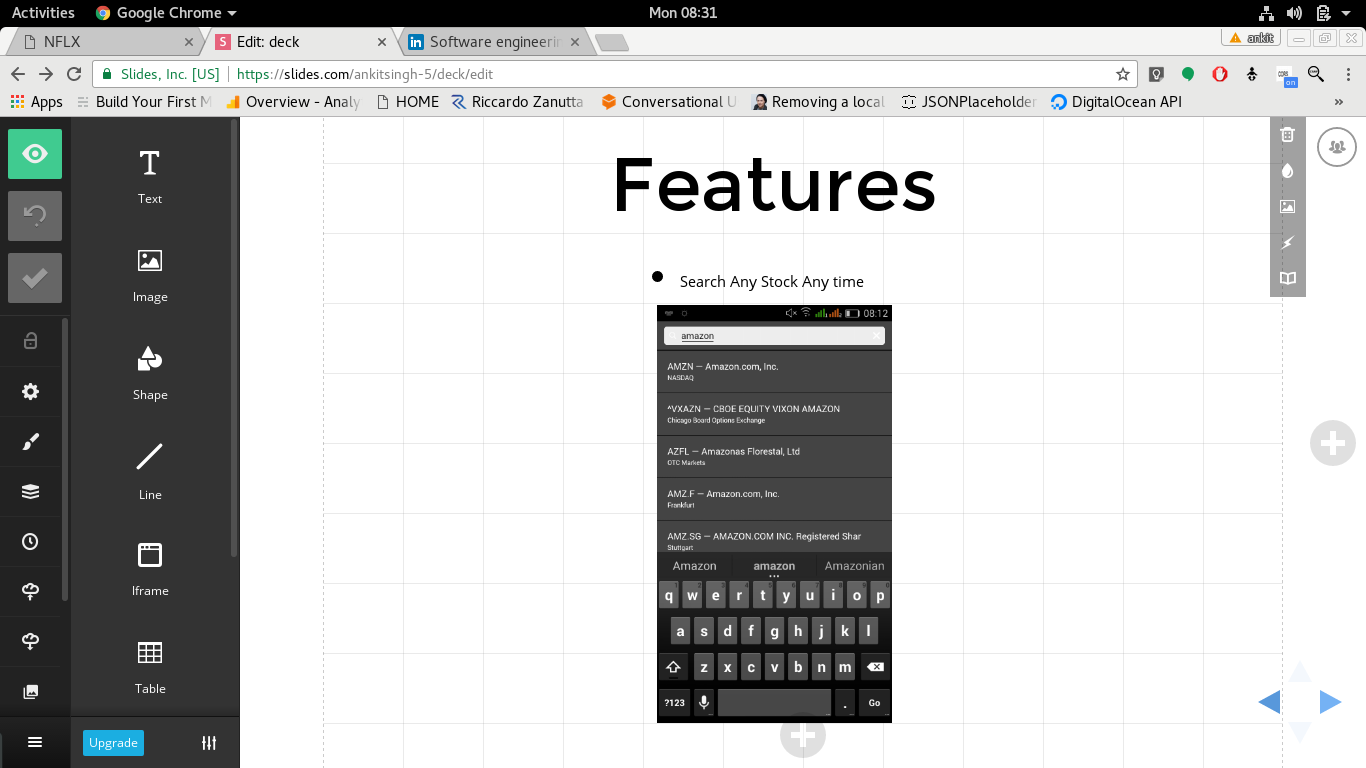Click browser Forward button
Image resolution: width=1366 pixels, height=768 pixels.
point(46,74)
